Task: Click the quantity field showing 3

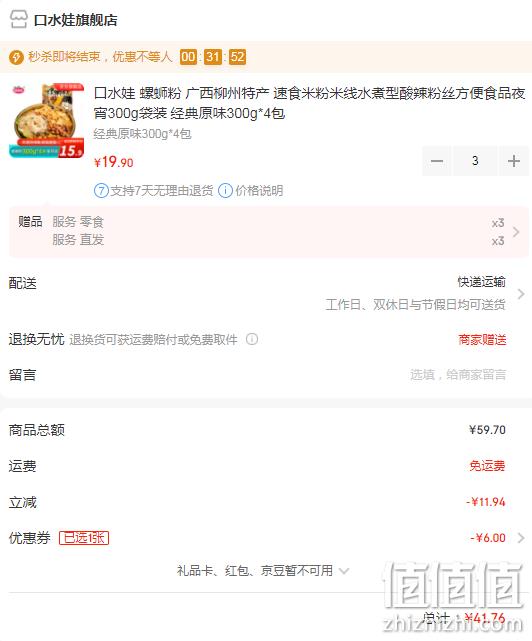Action: pyautogui.click(x=475, y=161)
